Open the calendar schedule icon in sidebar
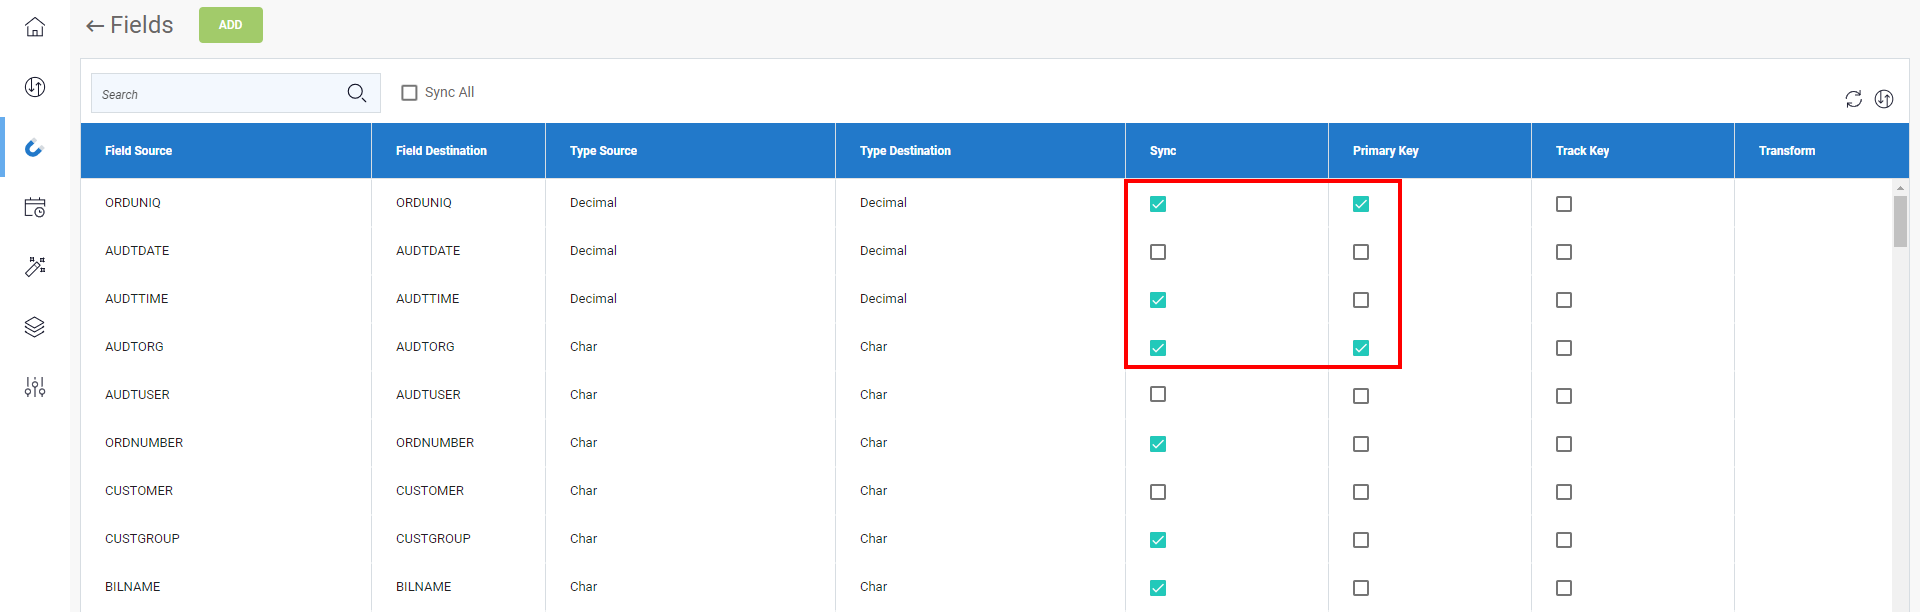This screenshot has height=612, width=1920. 35,207
